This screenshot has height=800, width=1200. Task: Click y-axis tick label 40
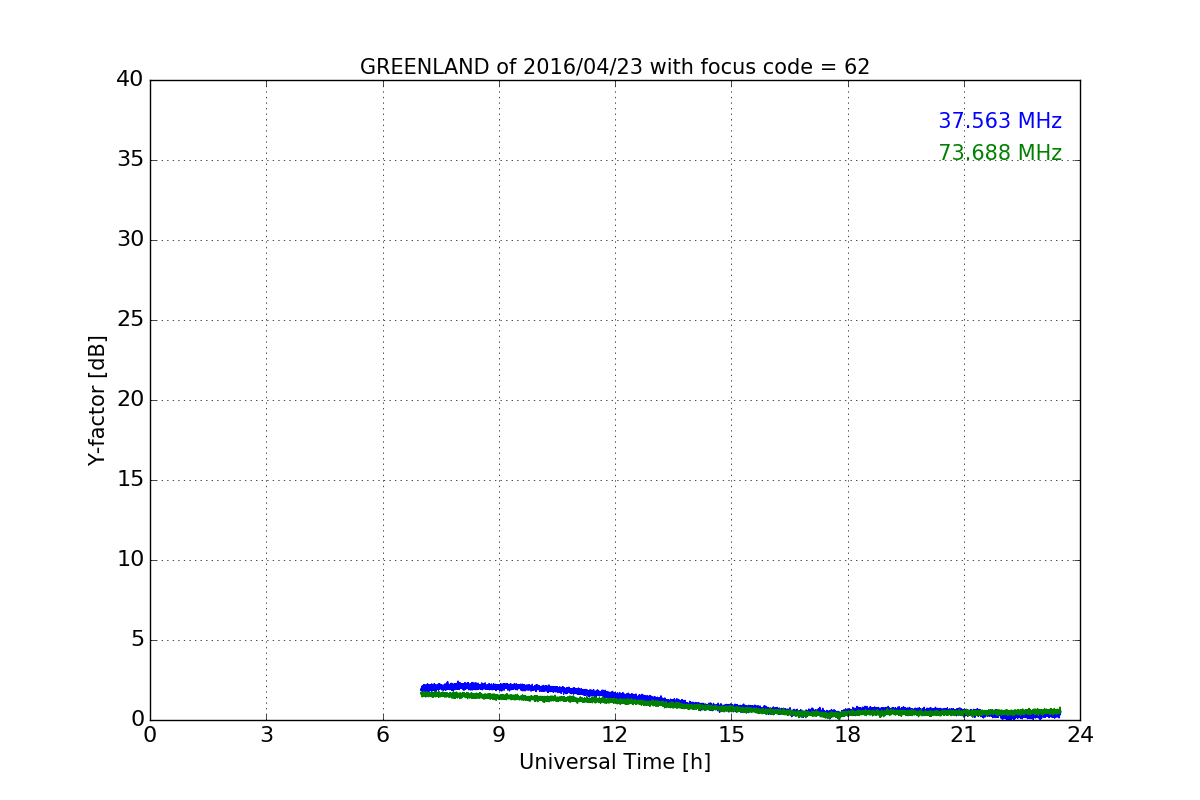[x=130, y=80]
